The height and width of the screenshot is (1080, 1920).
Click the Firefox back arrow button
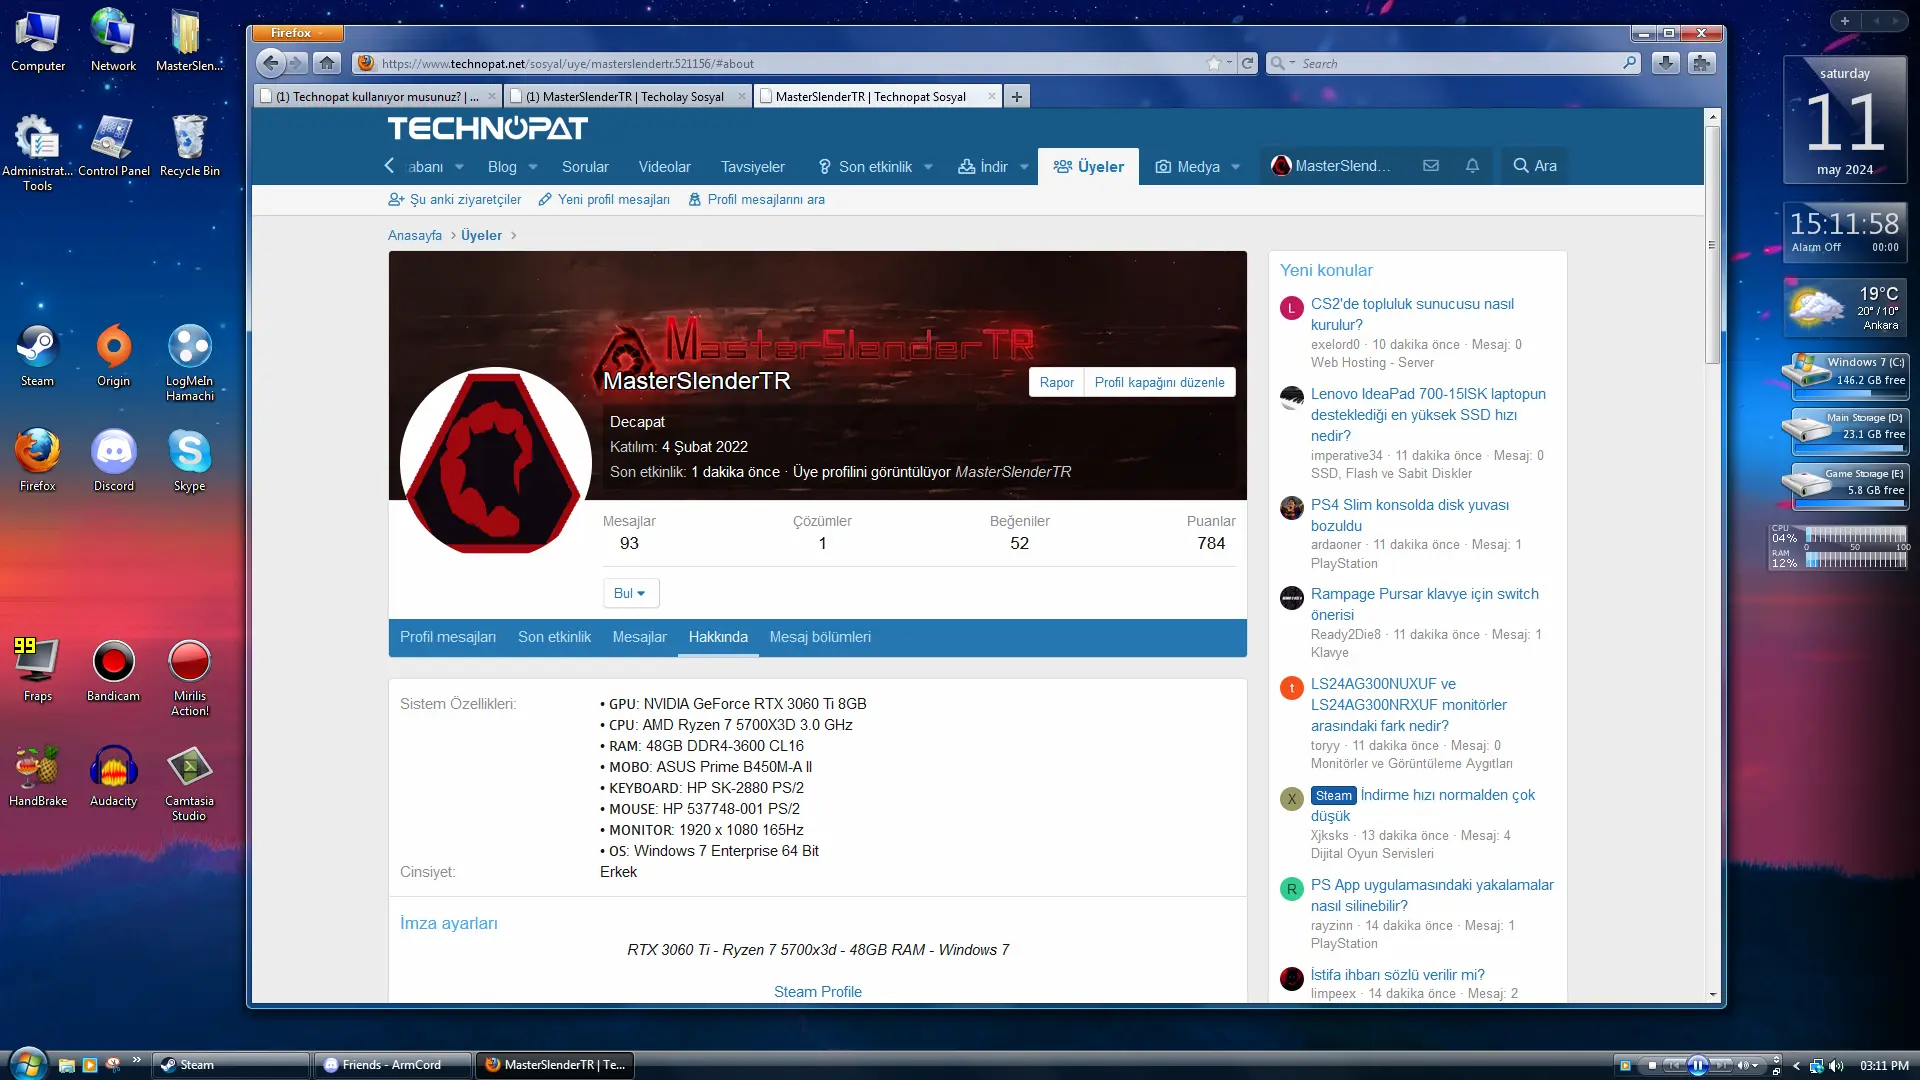pos(270,63)
